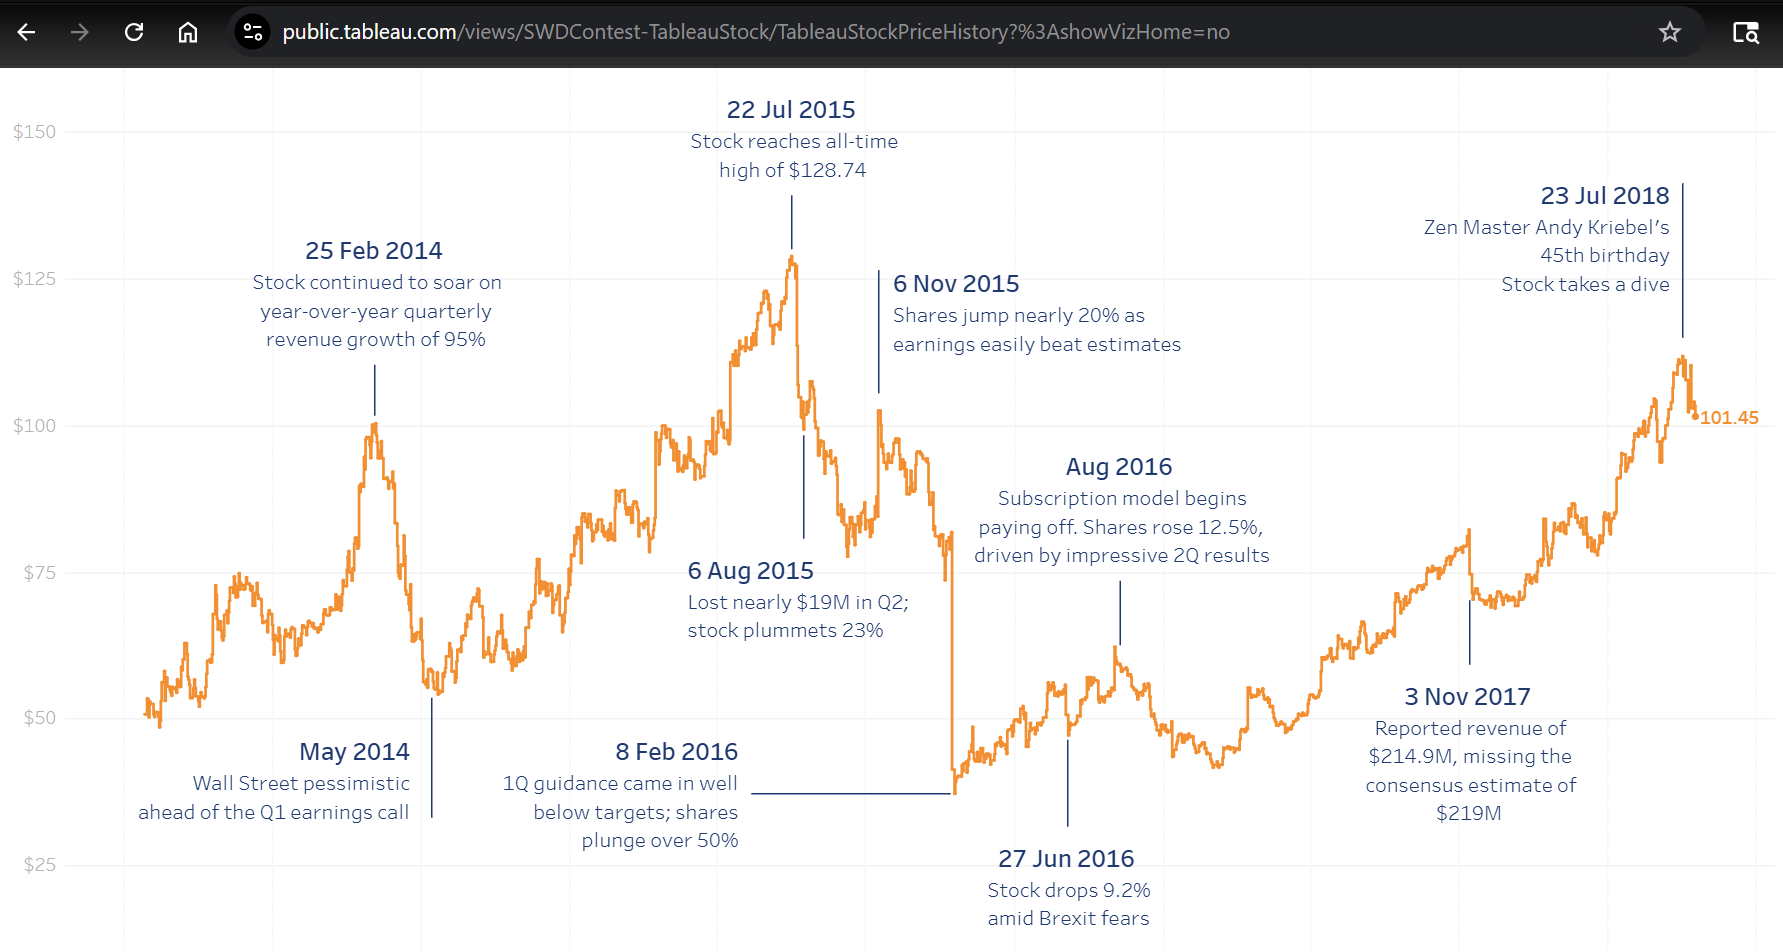The width and height of the screenshot is (1783, 952).
Task: Select the 27 Jun 2016 Brexit annotation
Action: point(1066,859)
